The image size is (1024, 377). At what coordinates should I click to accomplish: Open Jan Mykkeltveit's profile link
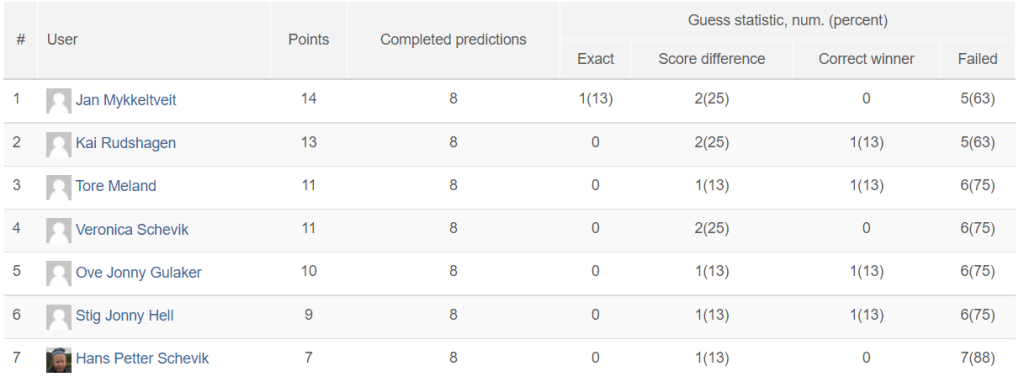126,100
